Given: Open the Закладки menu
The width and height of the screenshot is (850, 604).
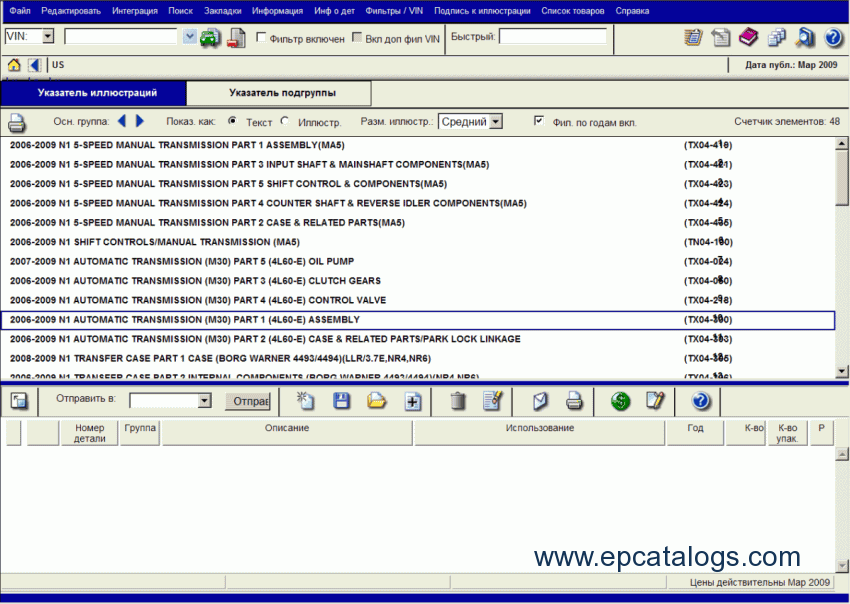Looking at the screenshot, I should [221, 10].
